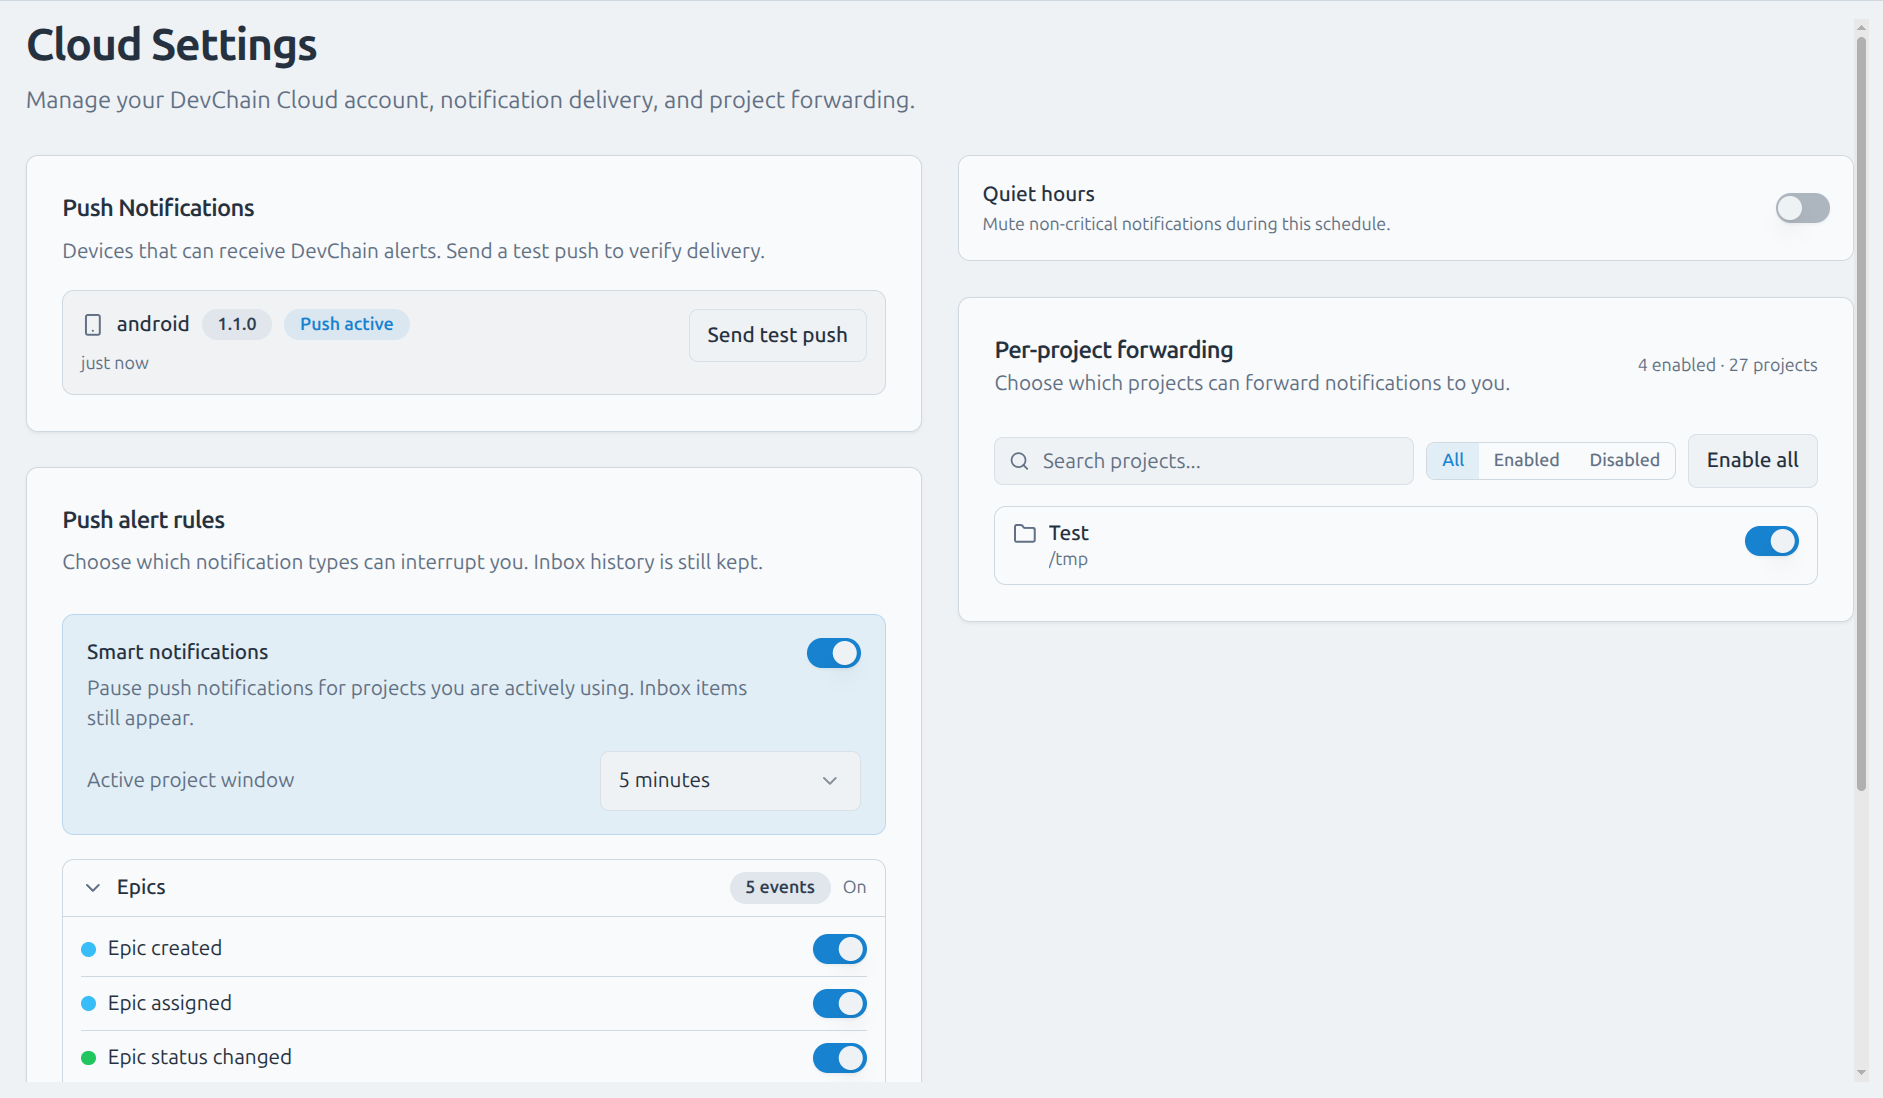Toggle the Epic status changed alert switch
Viewport: 1883px width, 1098px height.
[839, 1058]
